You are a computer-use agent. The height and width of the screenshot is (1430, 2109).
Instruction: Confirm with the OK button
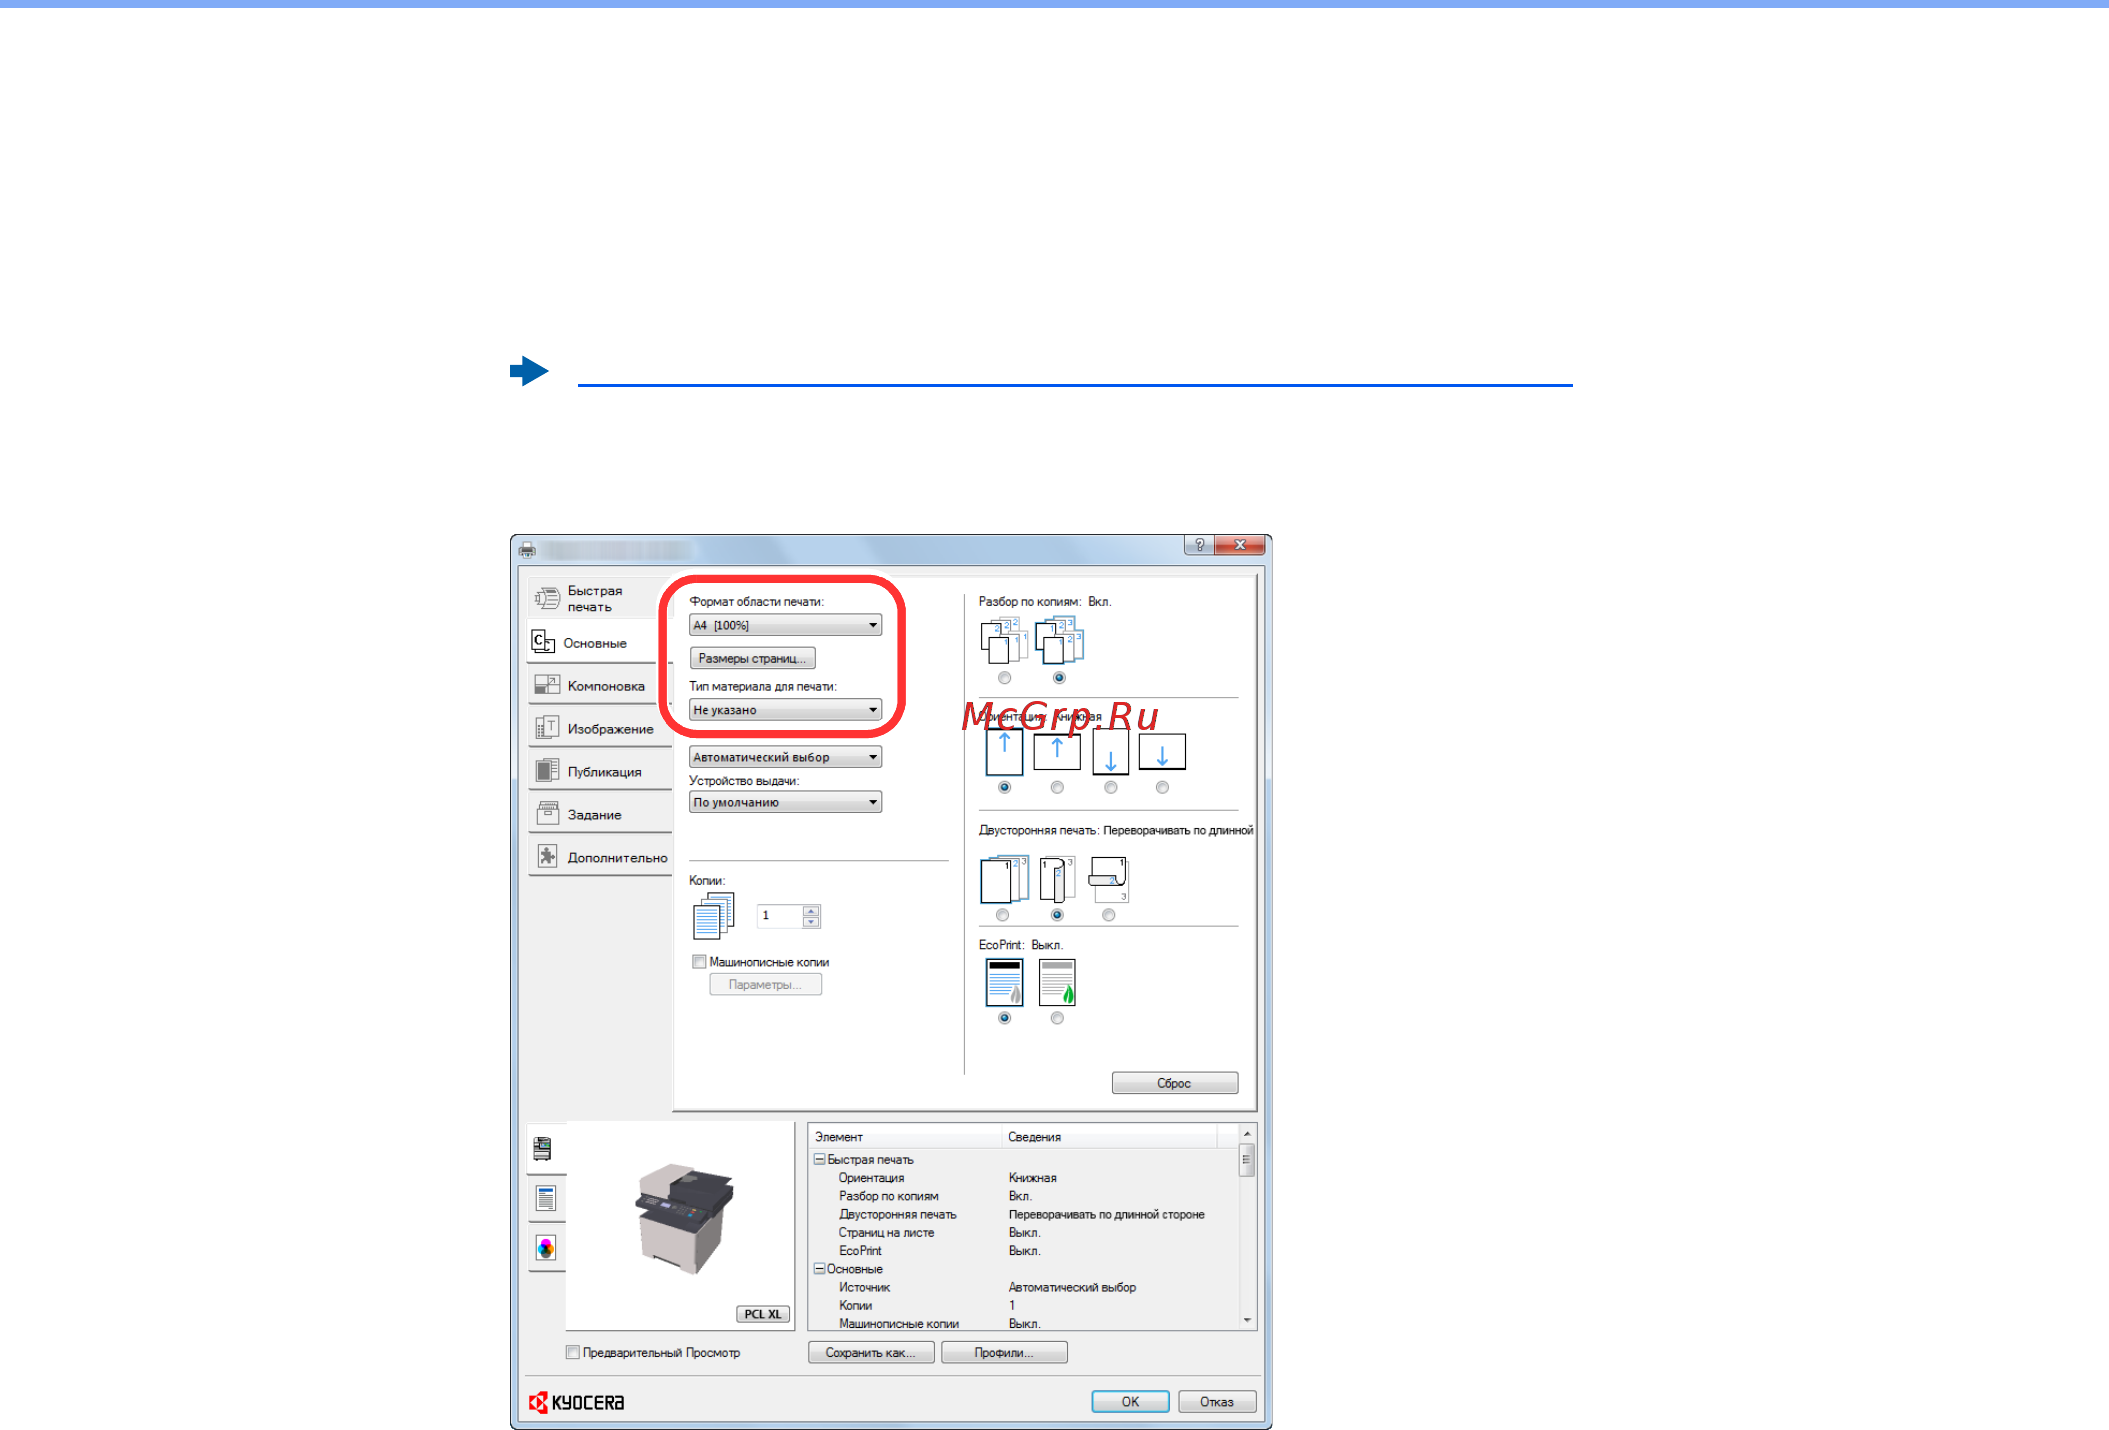1130,1402
